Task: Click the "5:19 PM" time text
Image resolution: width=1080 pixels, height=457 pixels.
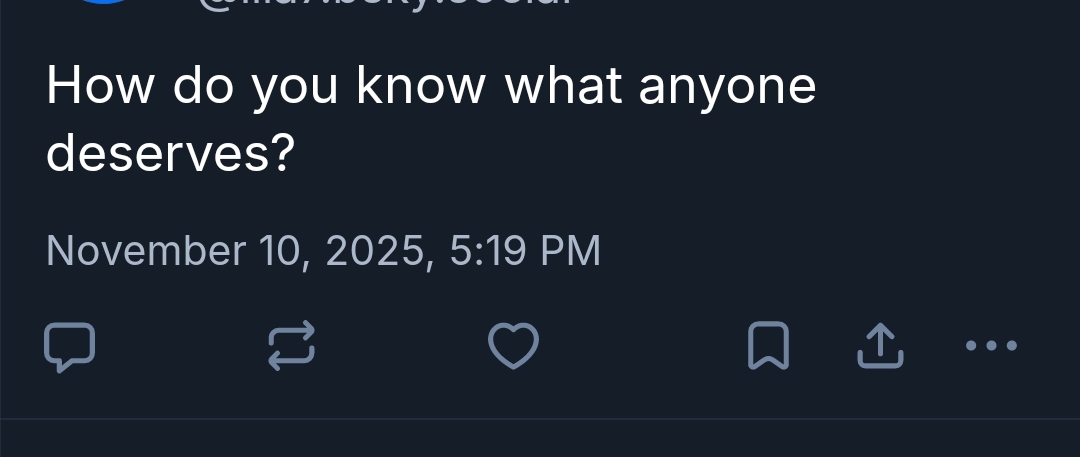Action: point(525,250)
